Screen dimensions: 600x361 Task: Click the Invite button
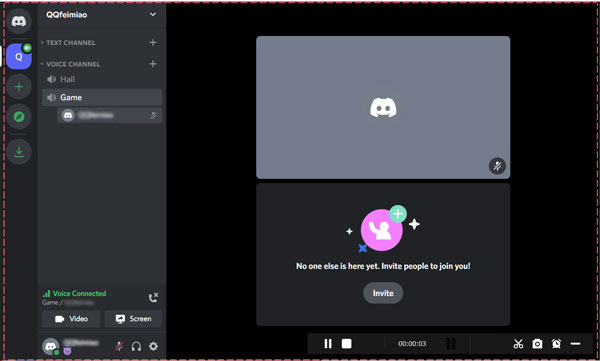383,293
